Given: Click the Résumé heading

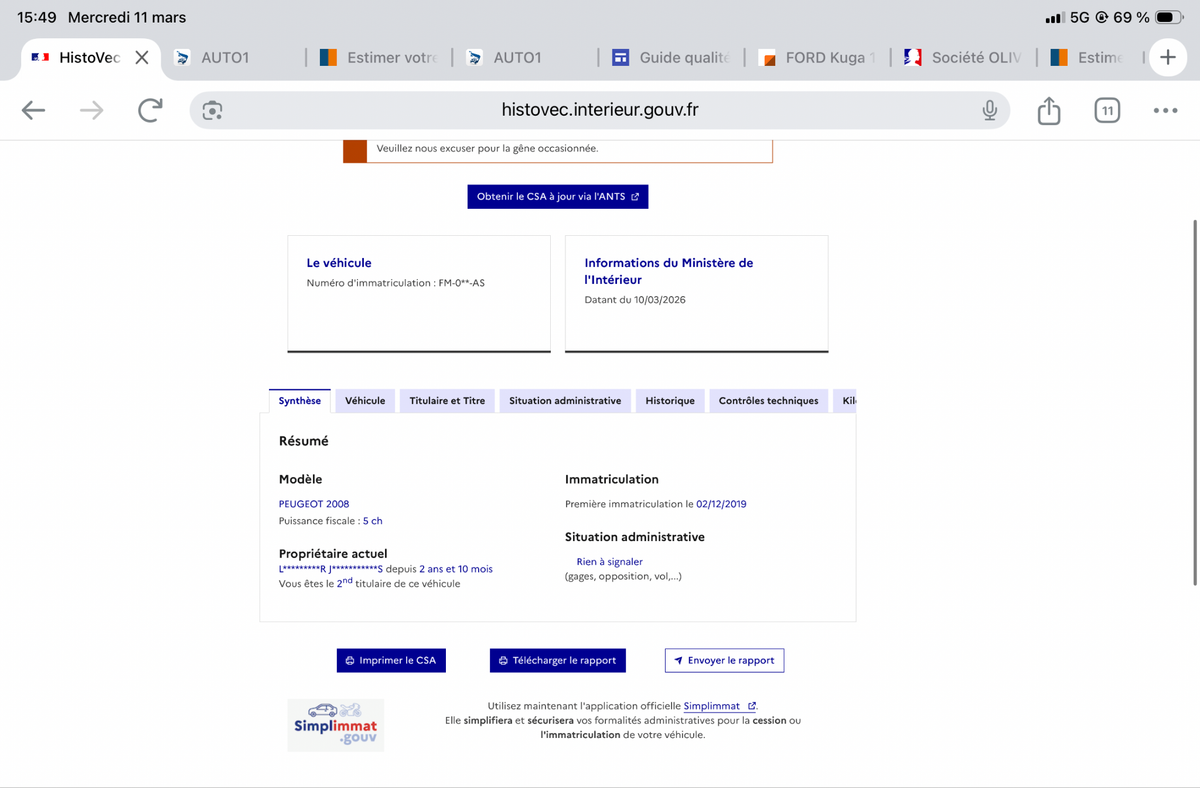Looking at the screenshot, I should tap(304, 441).
